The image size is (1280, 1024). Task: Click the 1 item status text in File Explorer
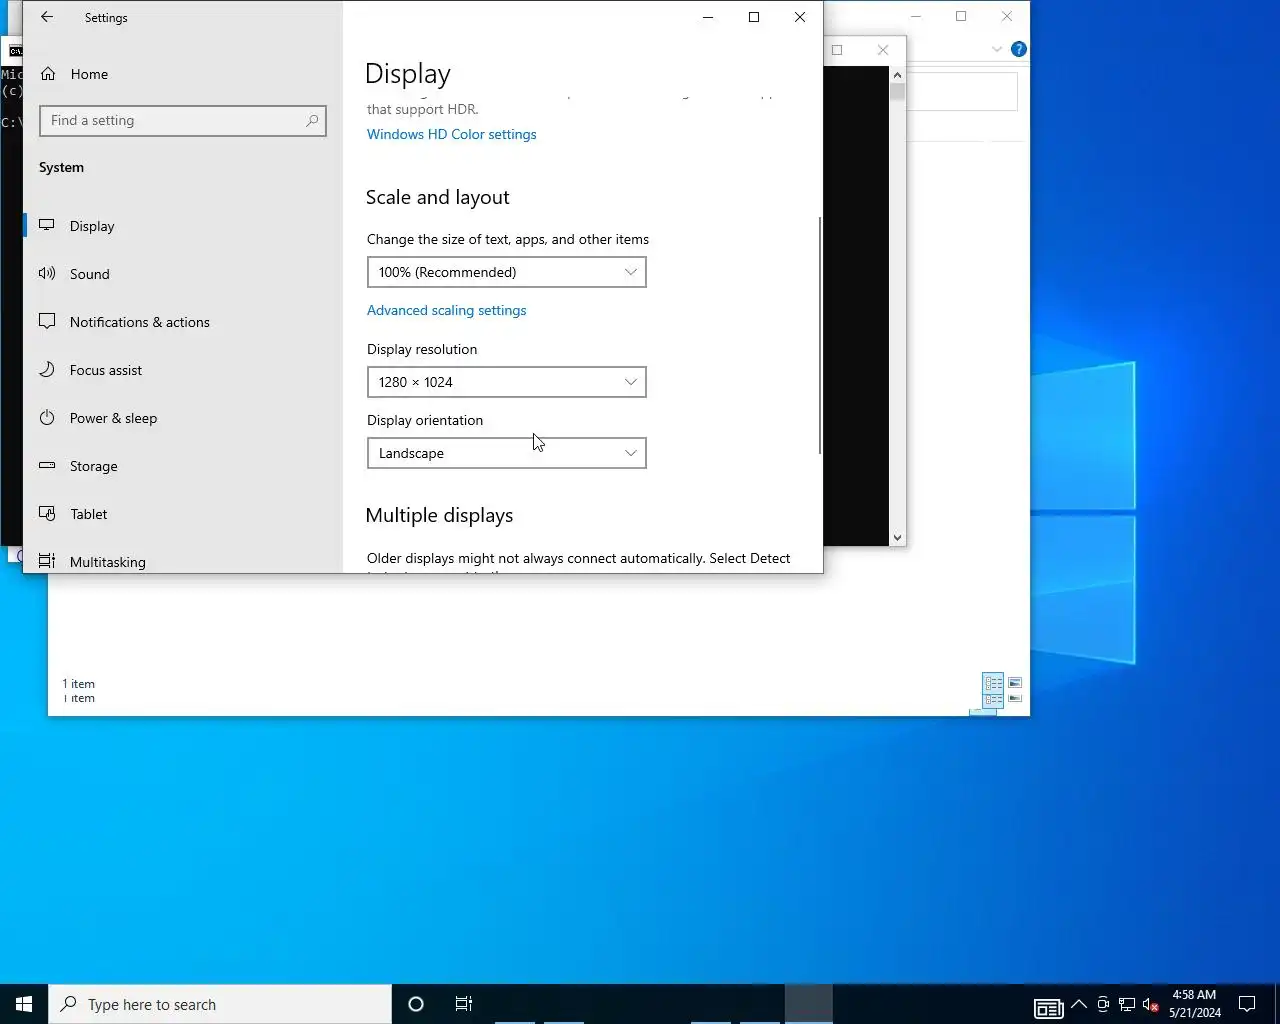(x=79, y=684)
